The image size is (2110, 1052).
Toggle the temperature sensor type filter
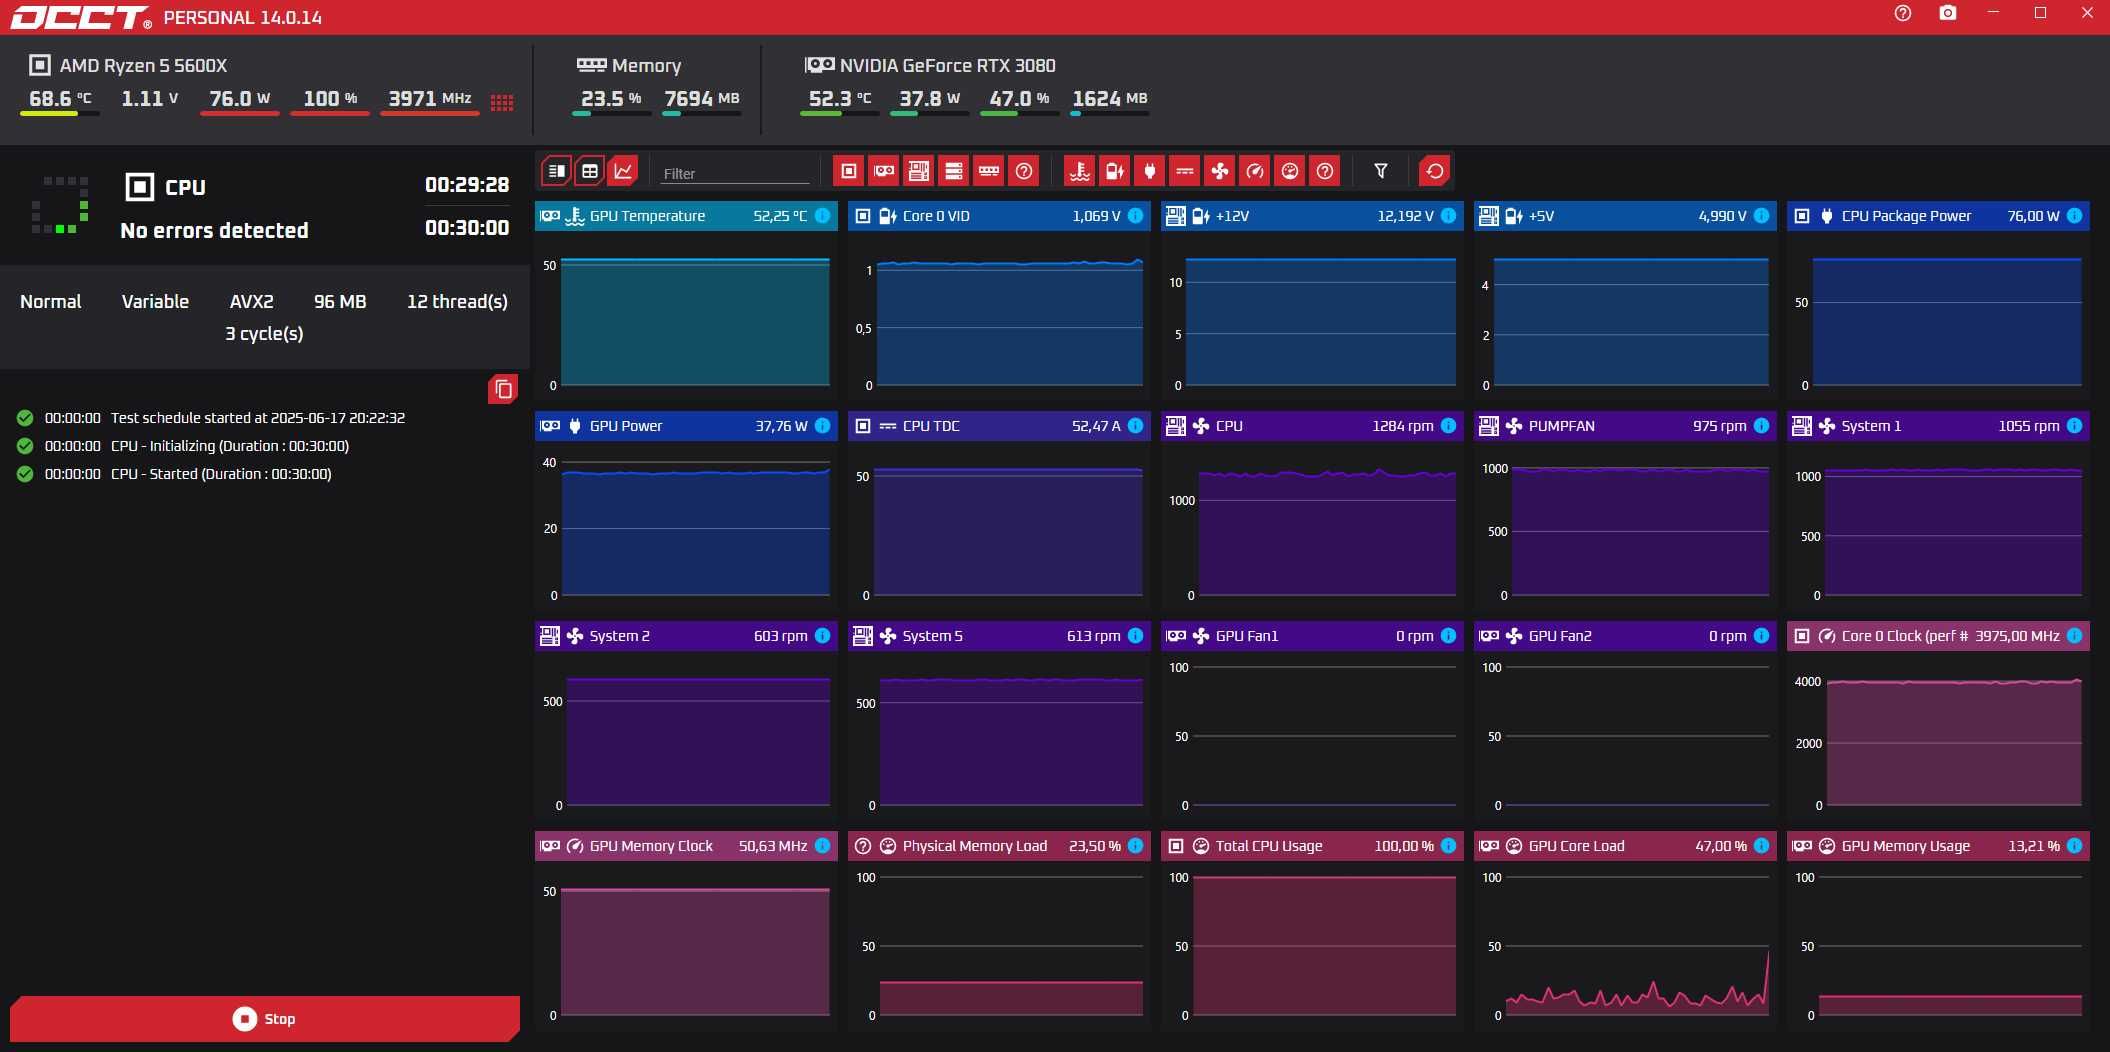point(1080,171)
